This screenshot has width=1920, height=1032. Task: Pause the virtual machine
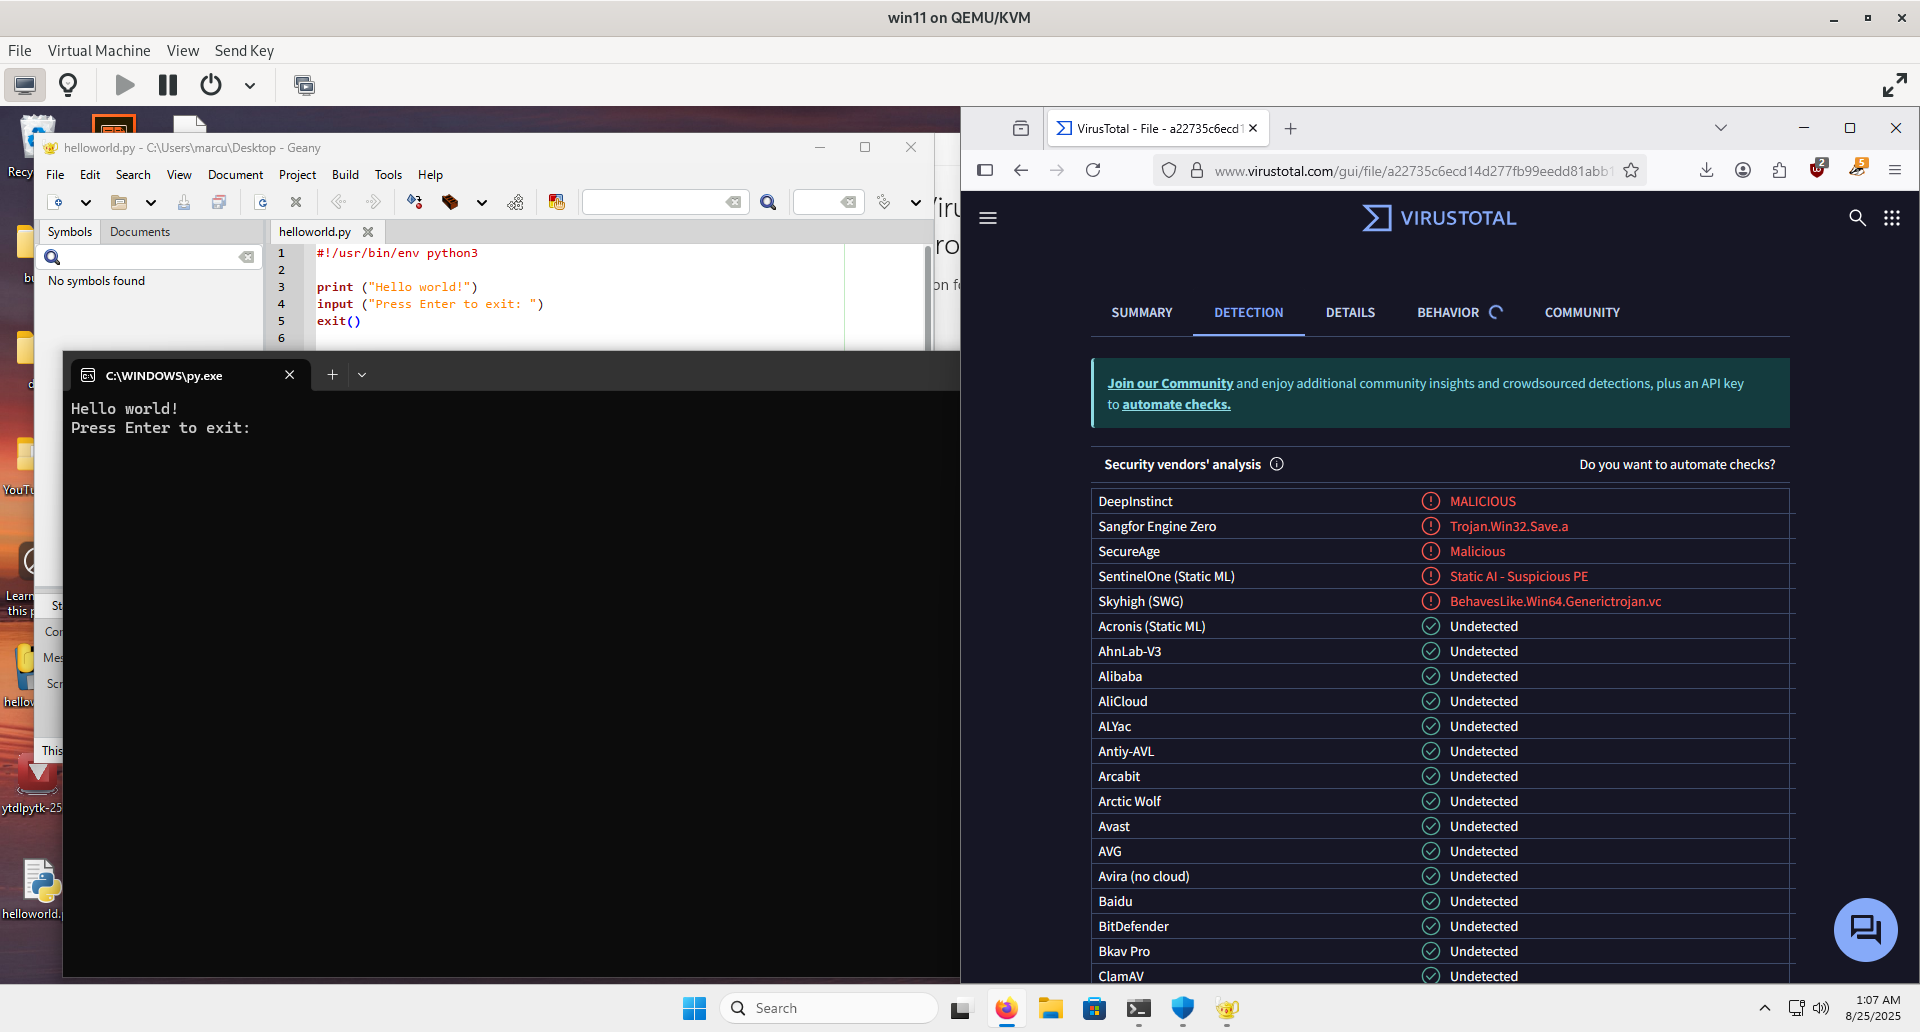pos(168,85)
